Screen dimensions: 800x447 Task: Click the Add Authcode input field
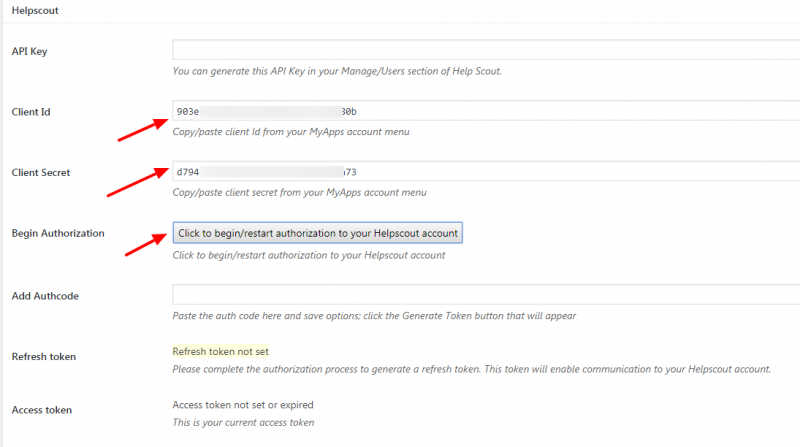click(x=486, y=295)
